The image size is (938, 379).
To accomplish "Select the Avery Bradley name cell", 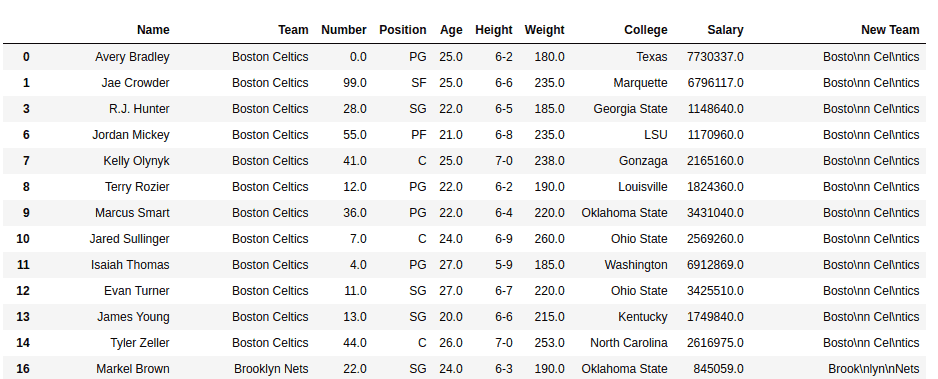I will tap(132, 57).
